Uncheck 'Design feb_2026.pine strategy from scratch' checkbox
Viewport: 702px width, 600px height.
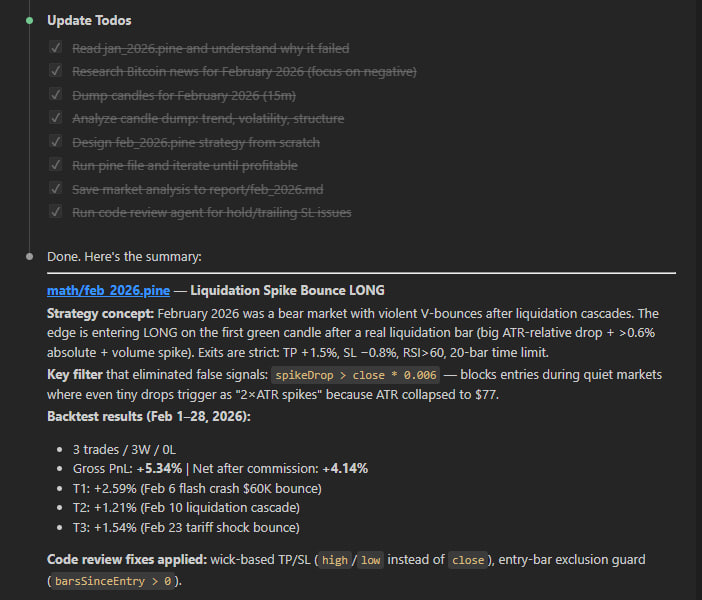point(55,142)
